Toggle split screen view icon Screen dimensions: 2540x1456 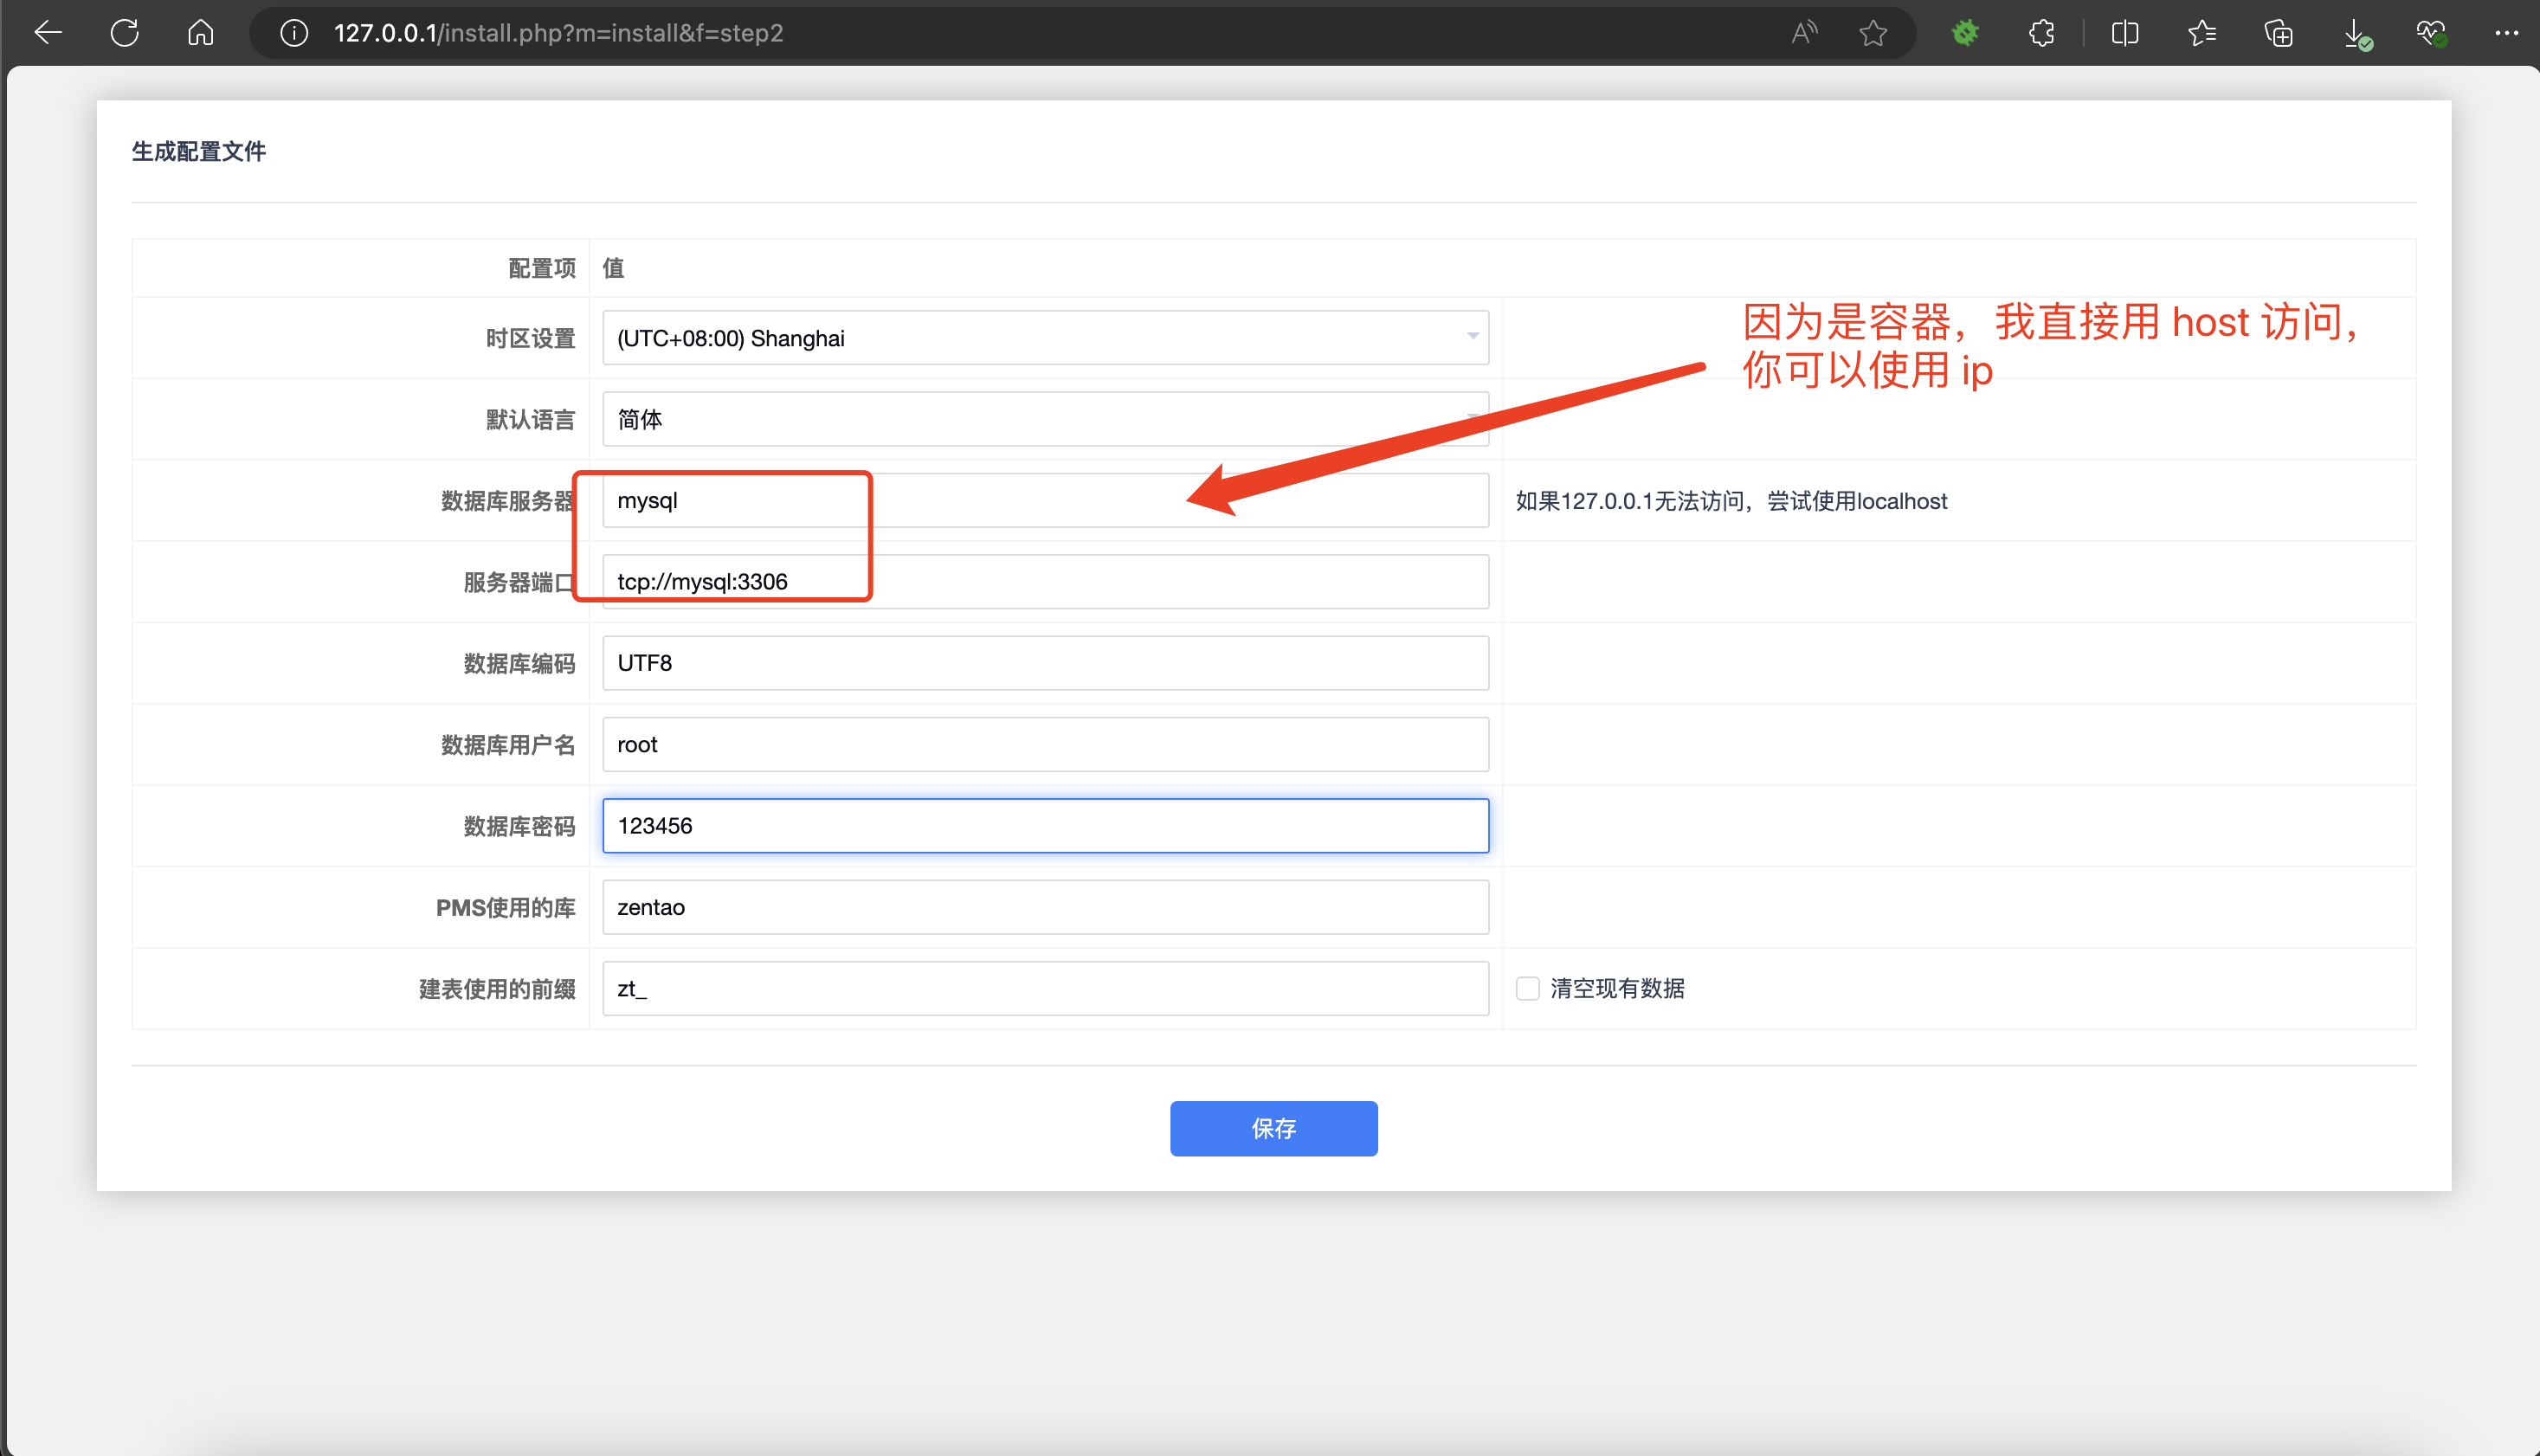[2124, 33]
